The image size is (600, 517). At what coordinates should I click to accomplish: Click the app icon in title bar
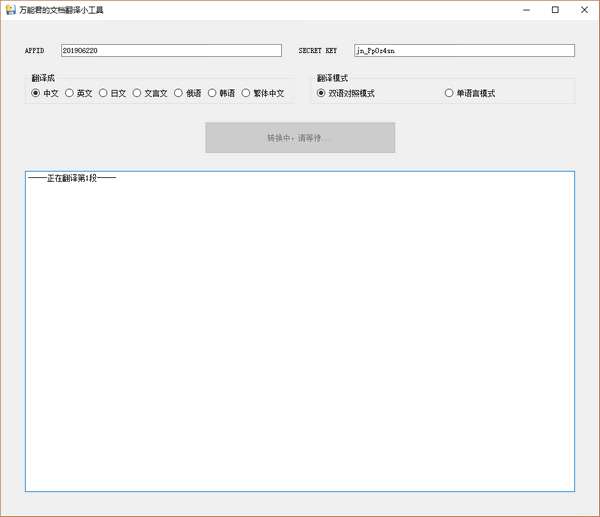11,10
